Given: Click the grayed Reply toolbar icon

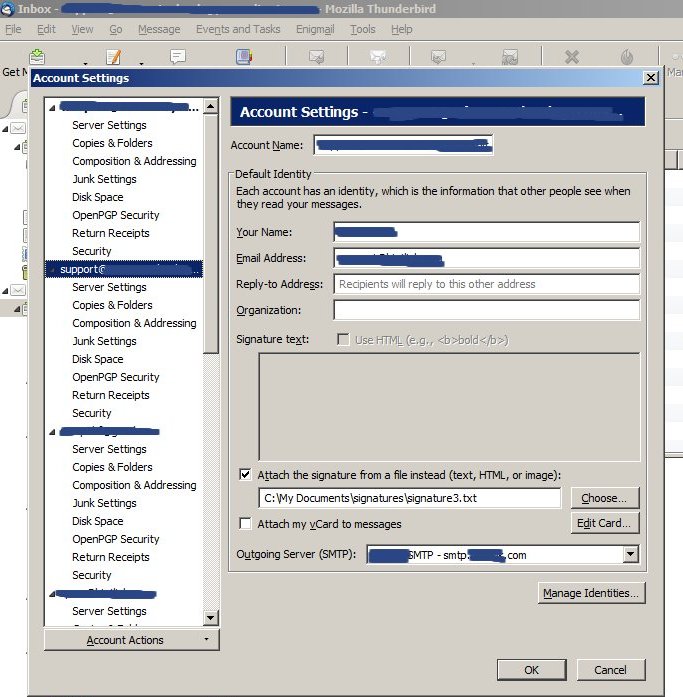Looking at the screenshot, I should 317,57.
